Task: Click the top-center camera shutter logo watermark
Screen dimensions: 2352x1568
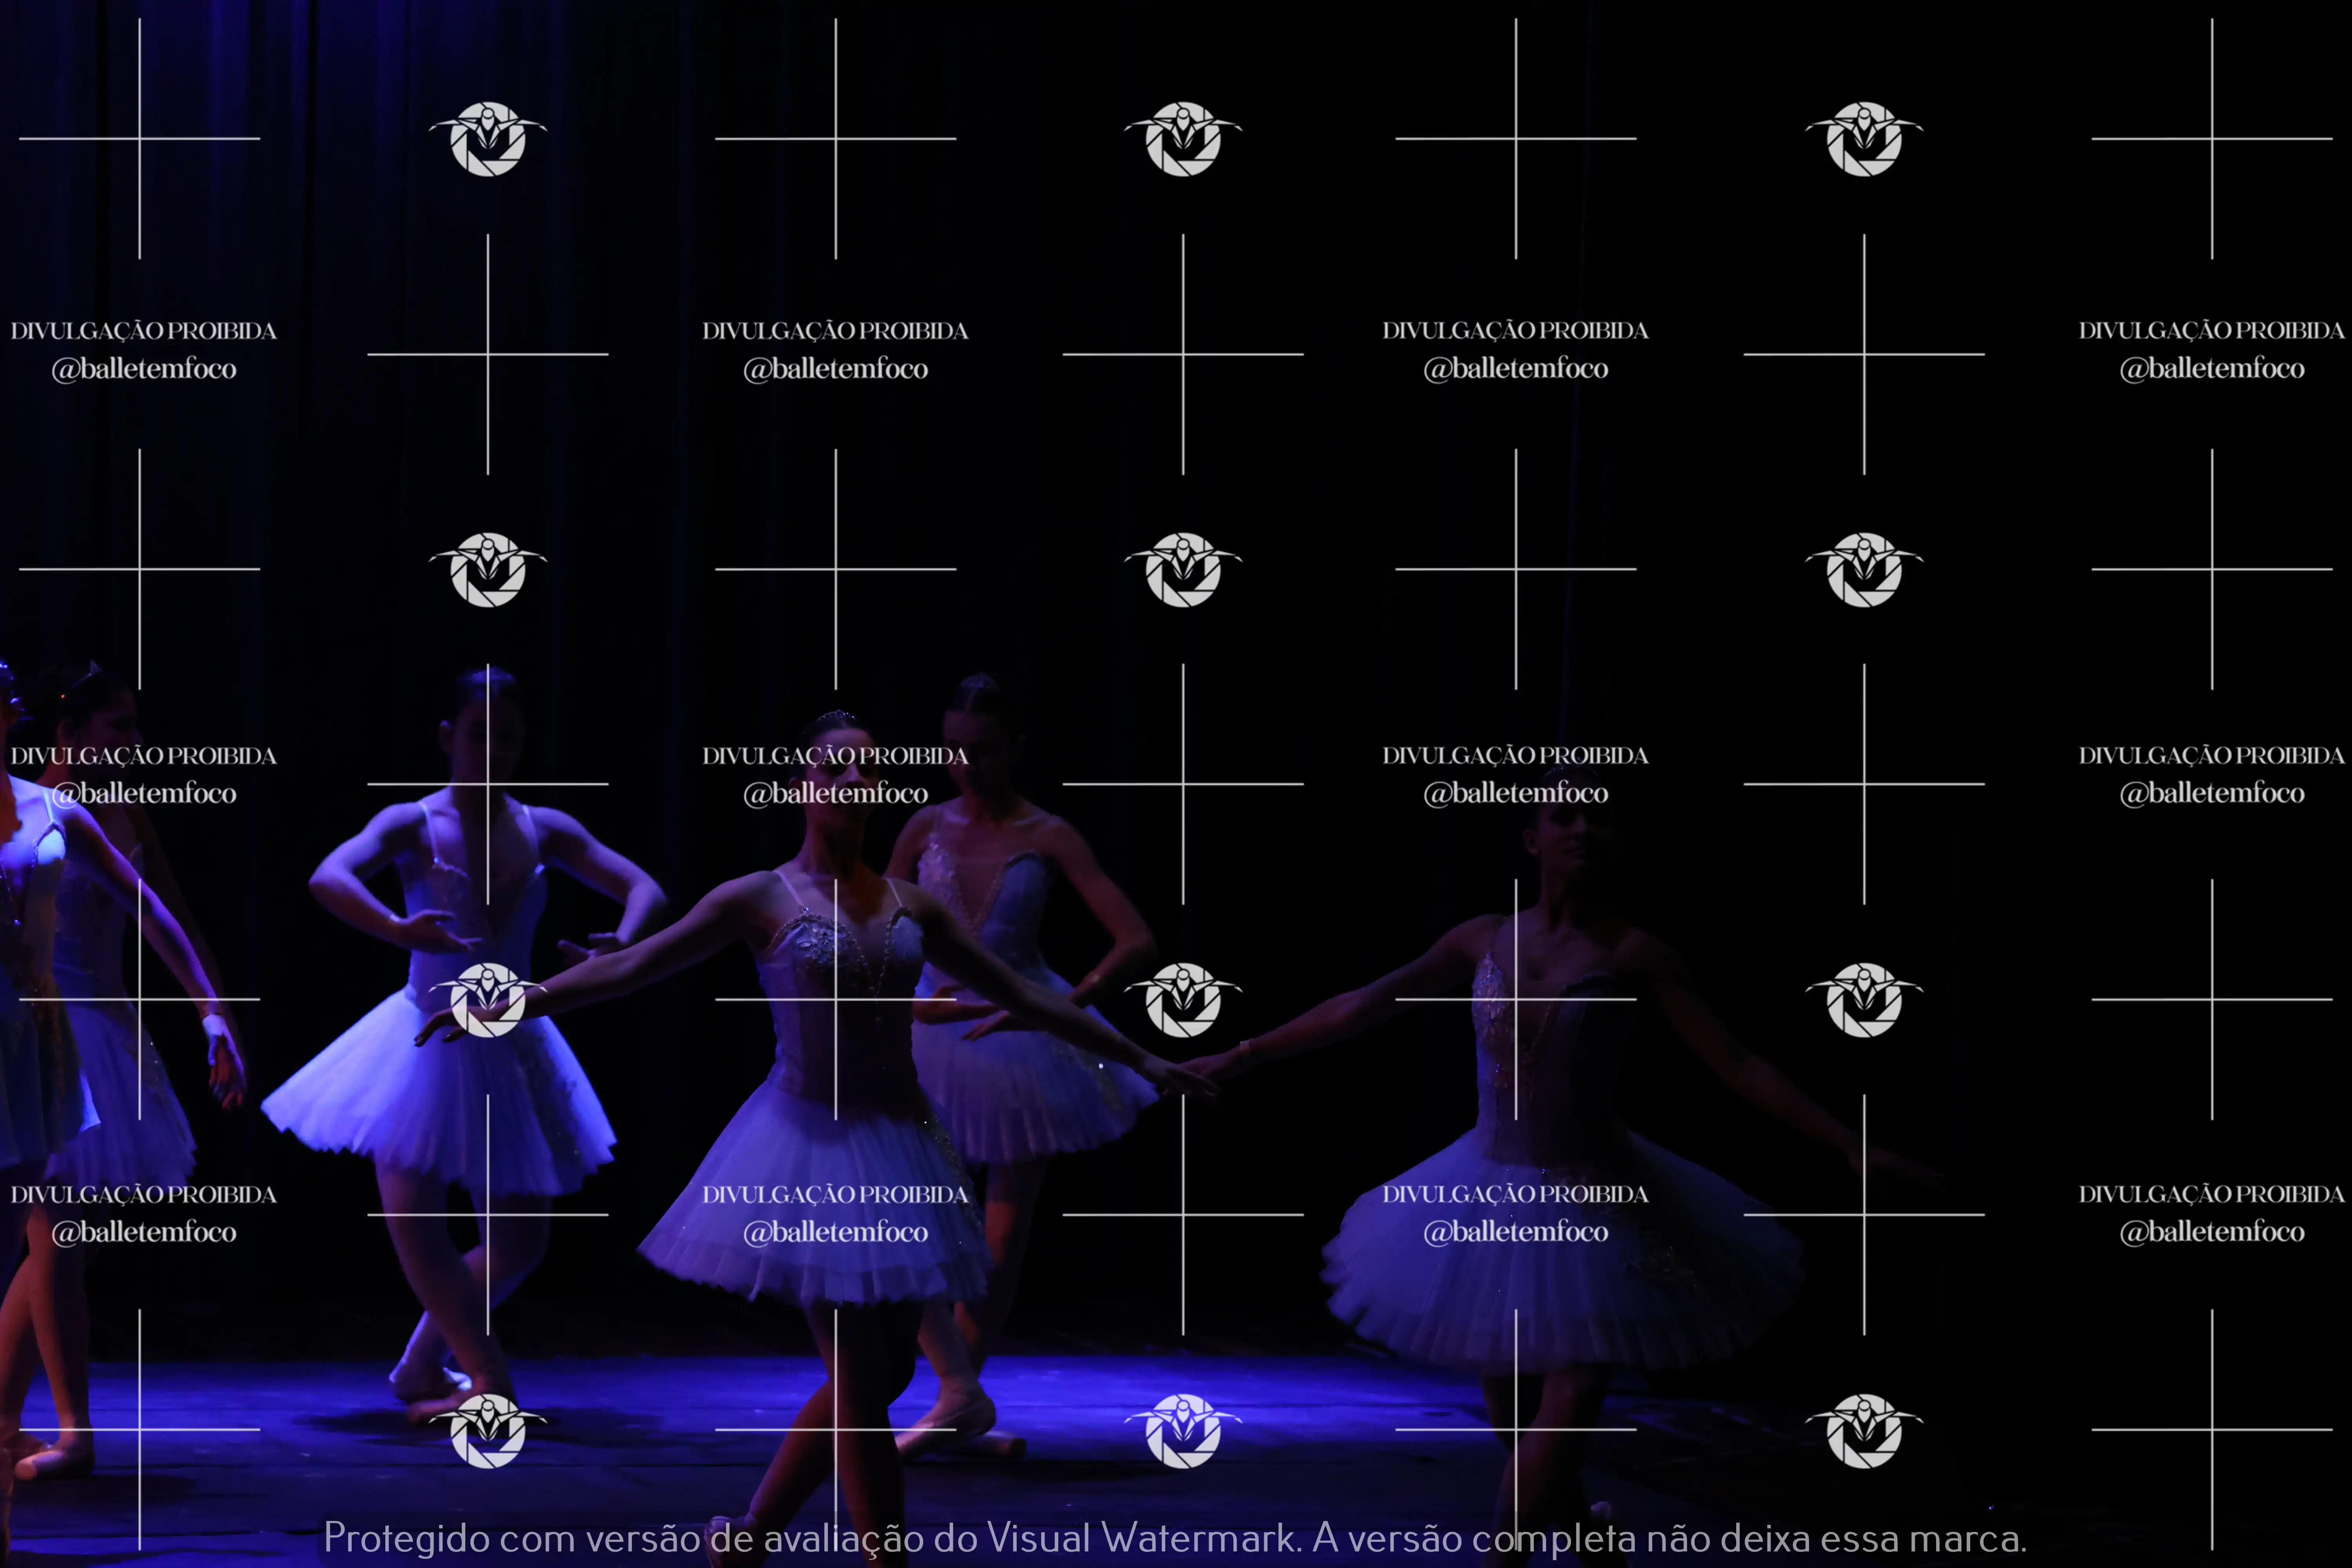Action: 1183,139
